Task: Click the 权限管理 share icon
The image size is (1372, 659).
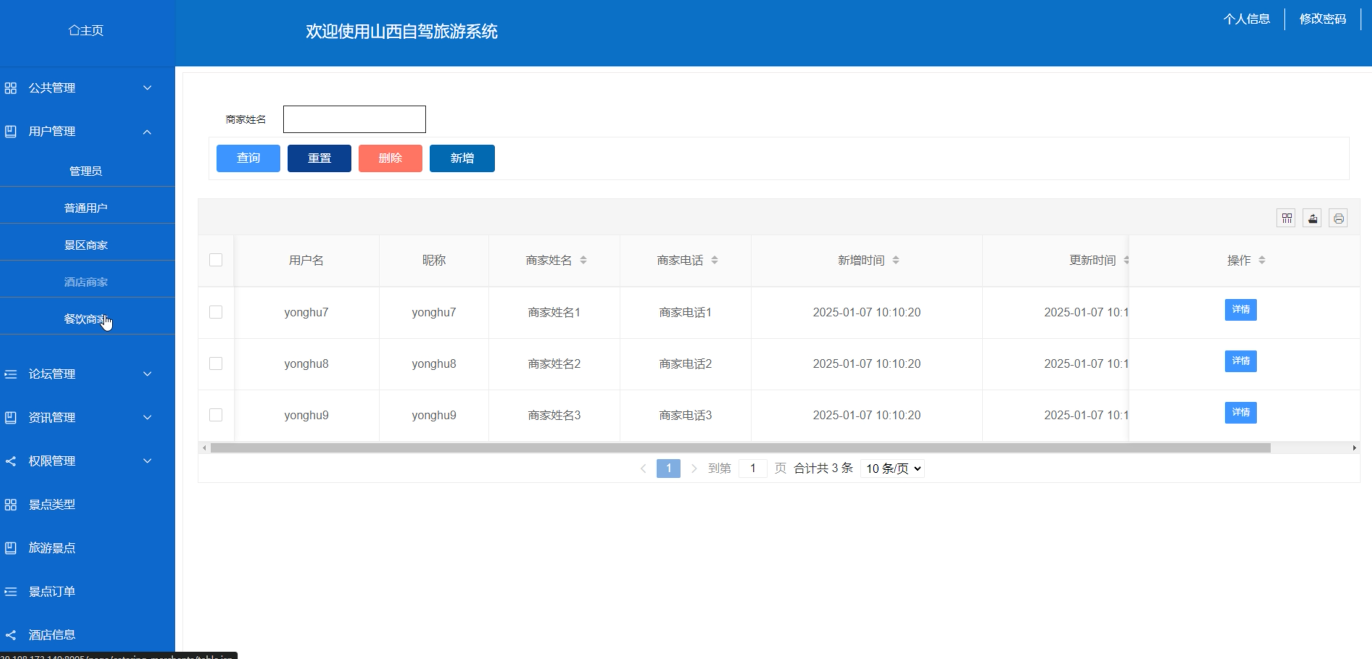Action: (11, 461)
